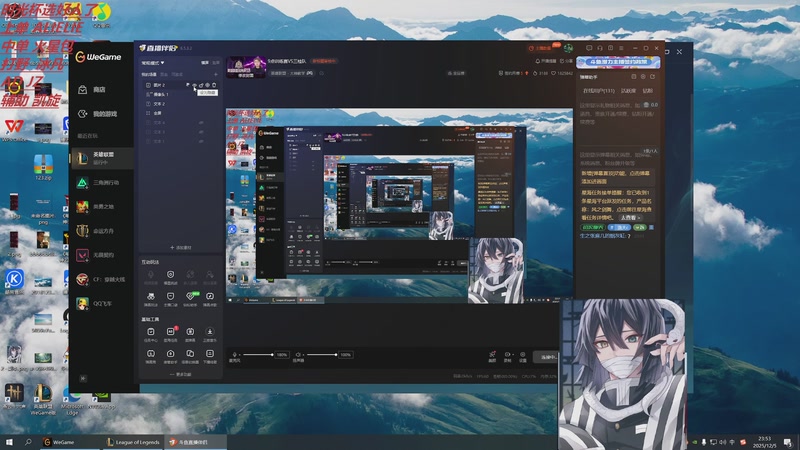Click the 添加素材 add source button
Image resolution: width=800 pixels, height=450 pixels.
[181, 247]
